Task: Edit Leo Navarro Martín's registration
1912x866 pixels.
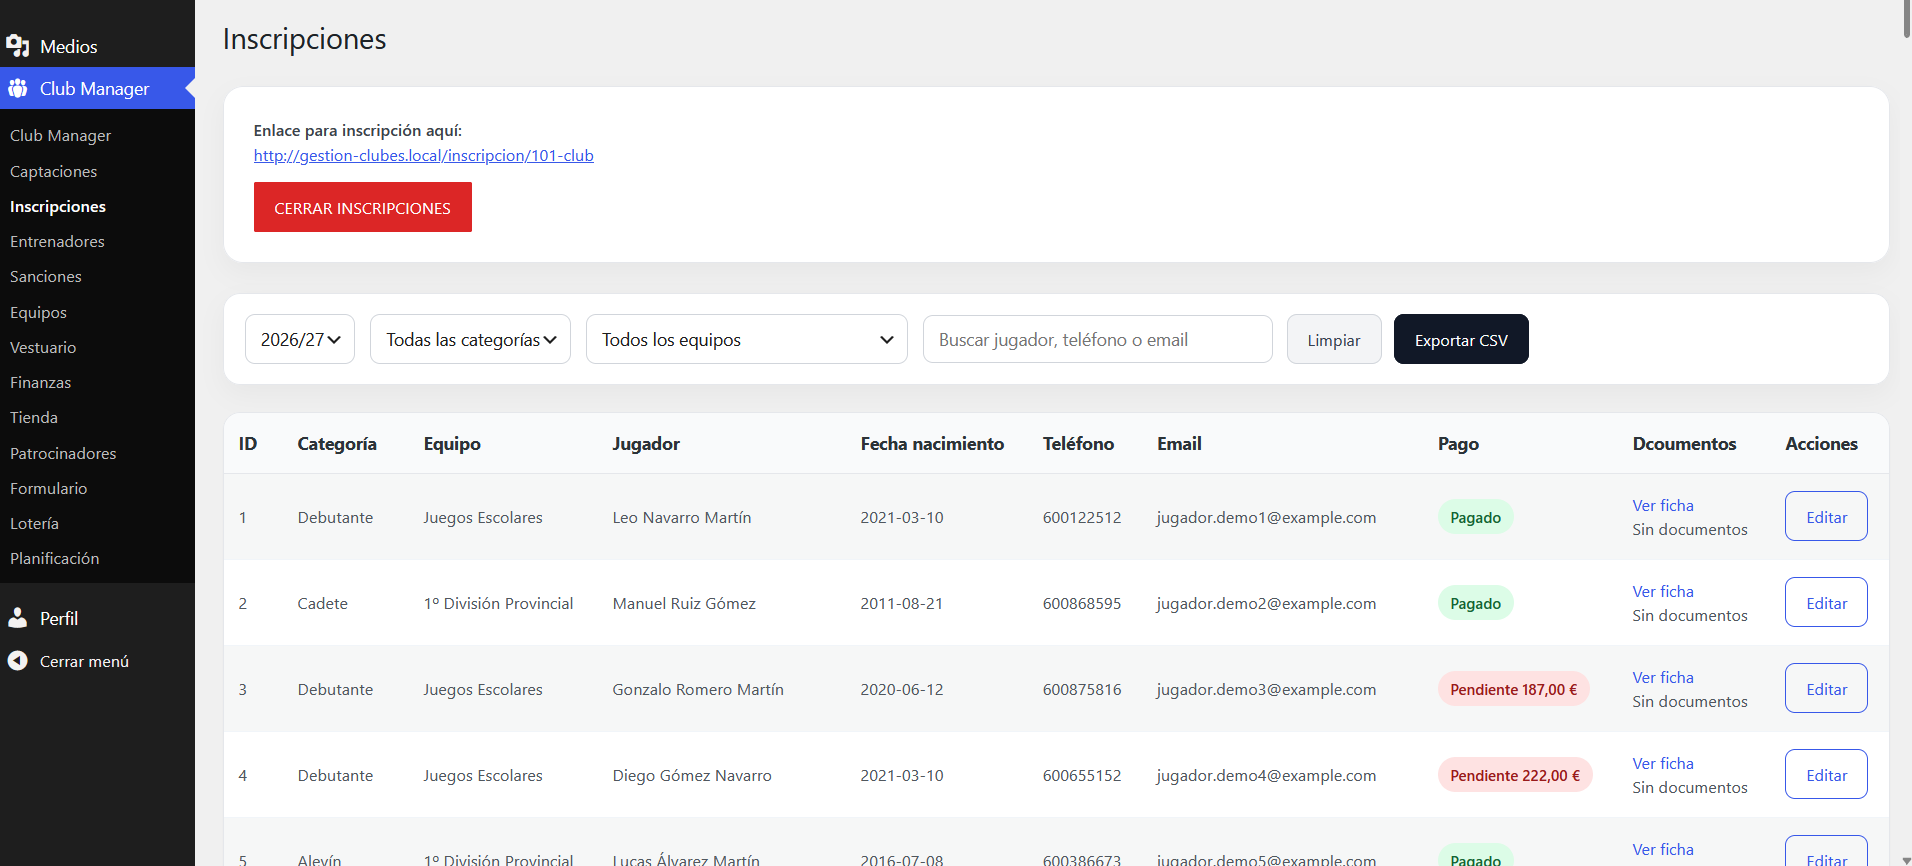Action: click(1826, 516)
